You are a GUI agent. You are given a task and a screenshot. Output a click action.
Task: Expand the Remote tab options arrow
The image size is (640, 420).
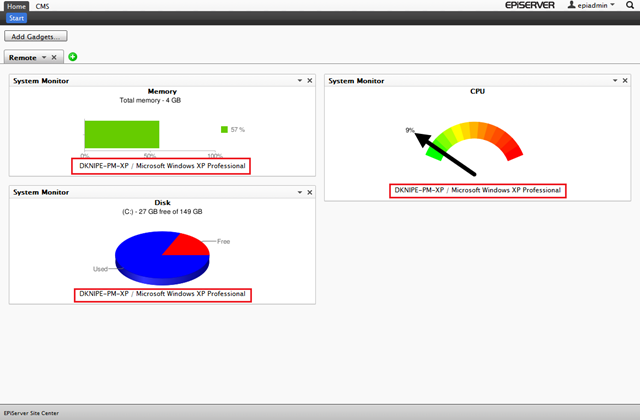pos(44,57)
